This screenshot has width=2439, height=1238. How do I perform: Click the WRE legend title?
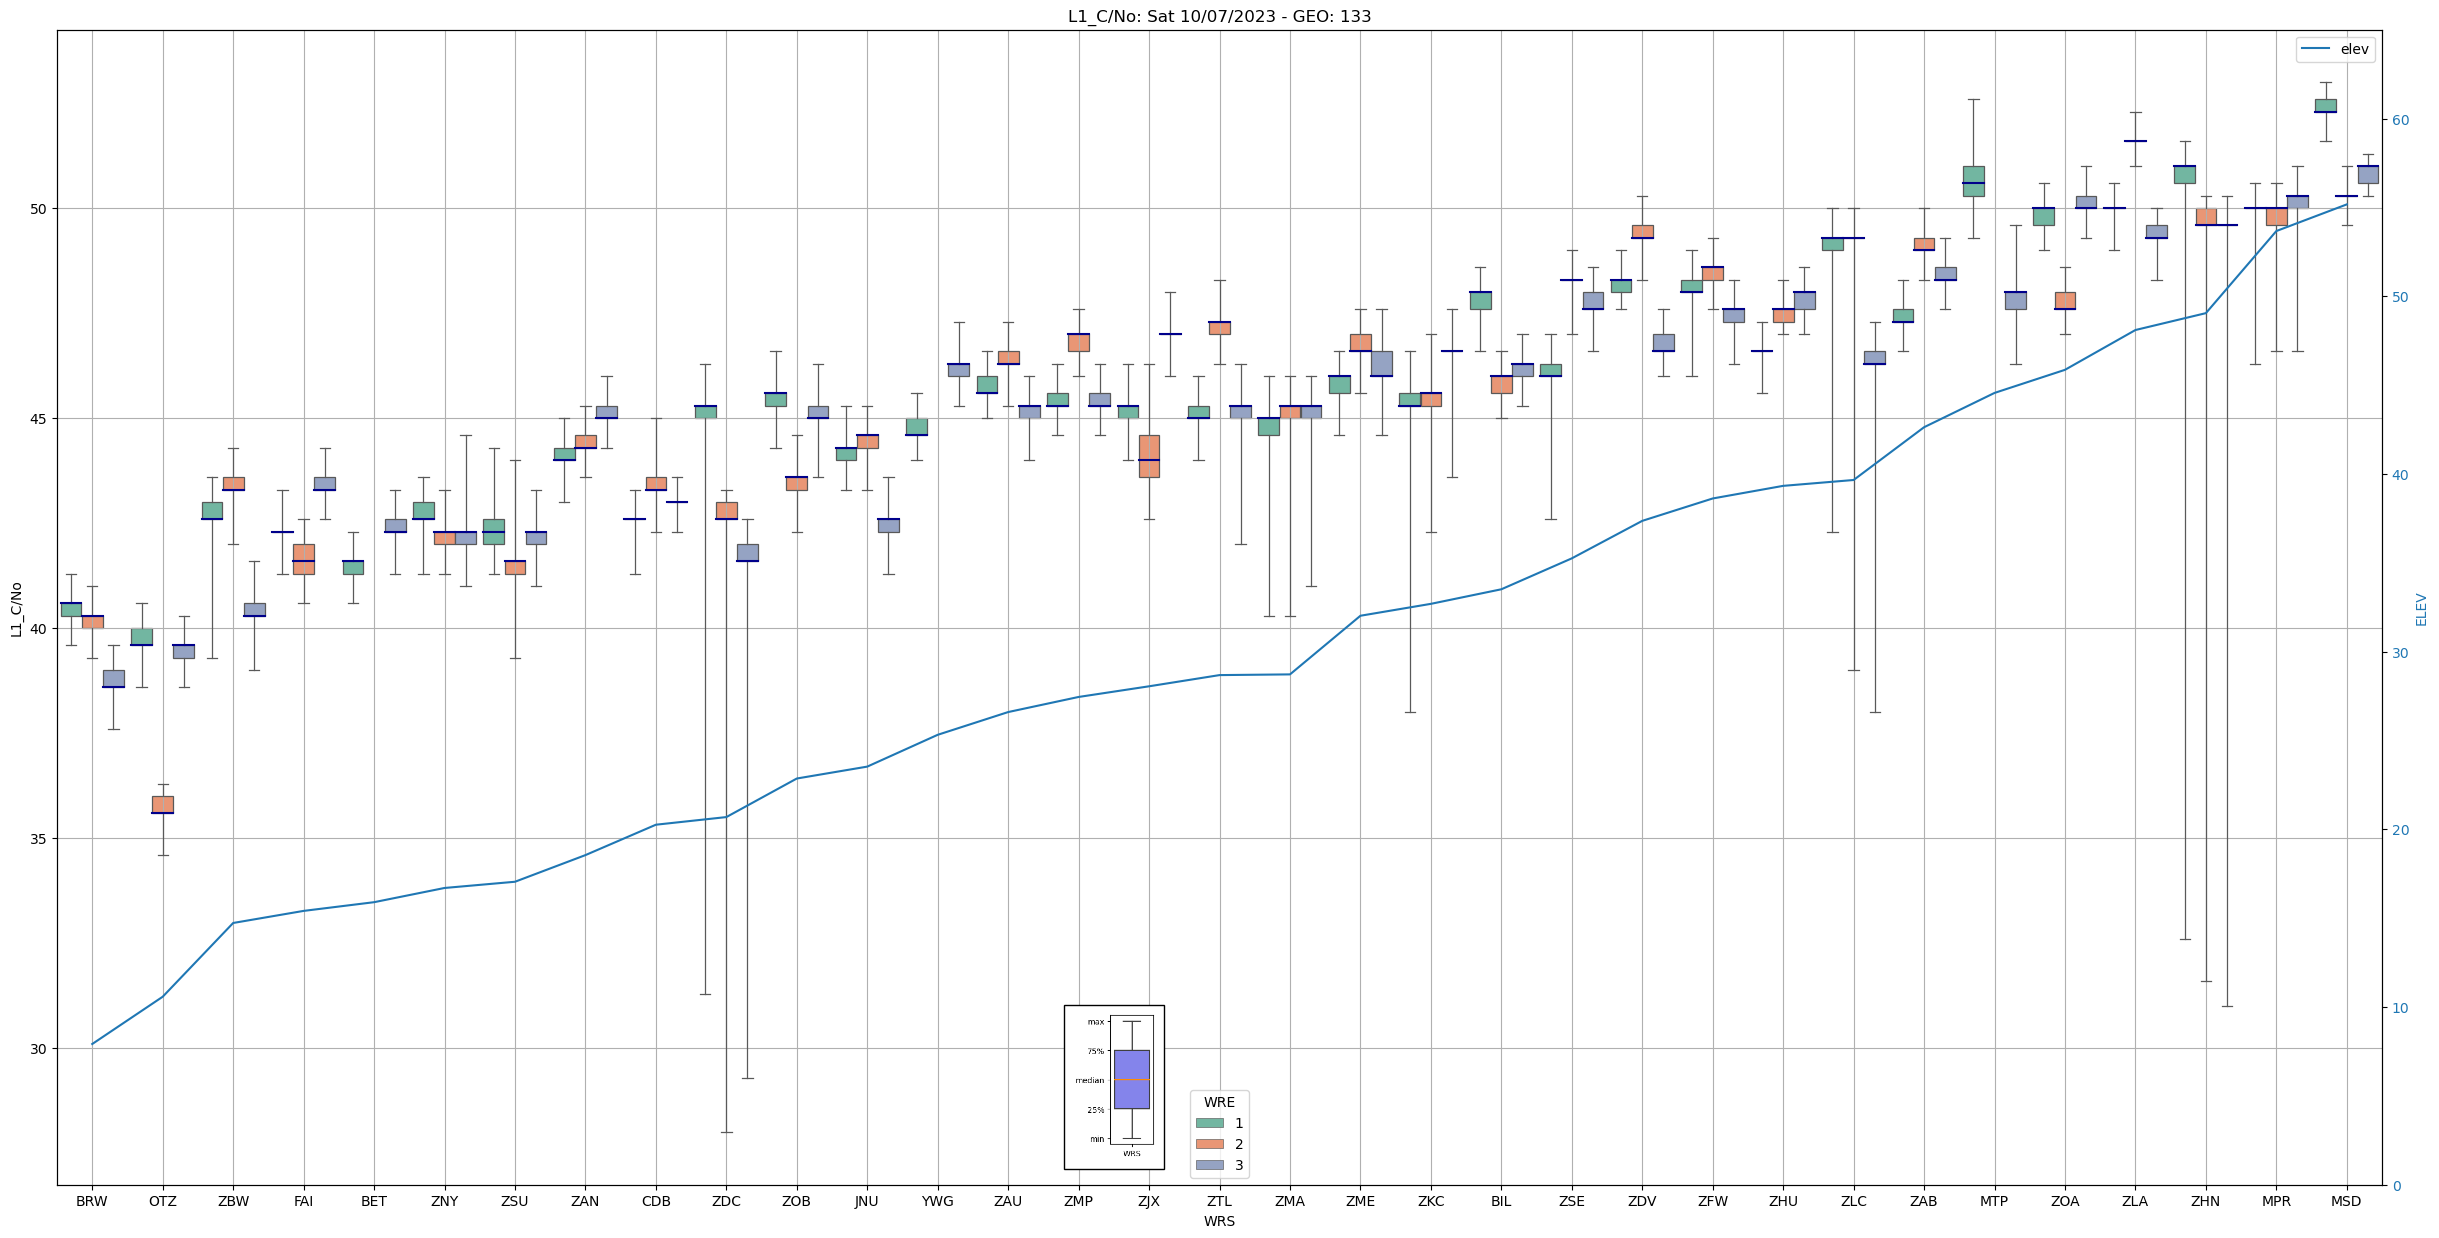tap(1219, 1102)
